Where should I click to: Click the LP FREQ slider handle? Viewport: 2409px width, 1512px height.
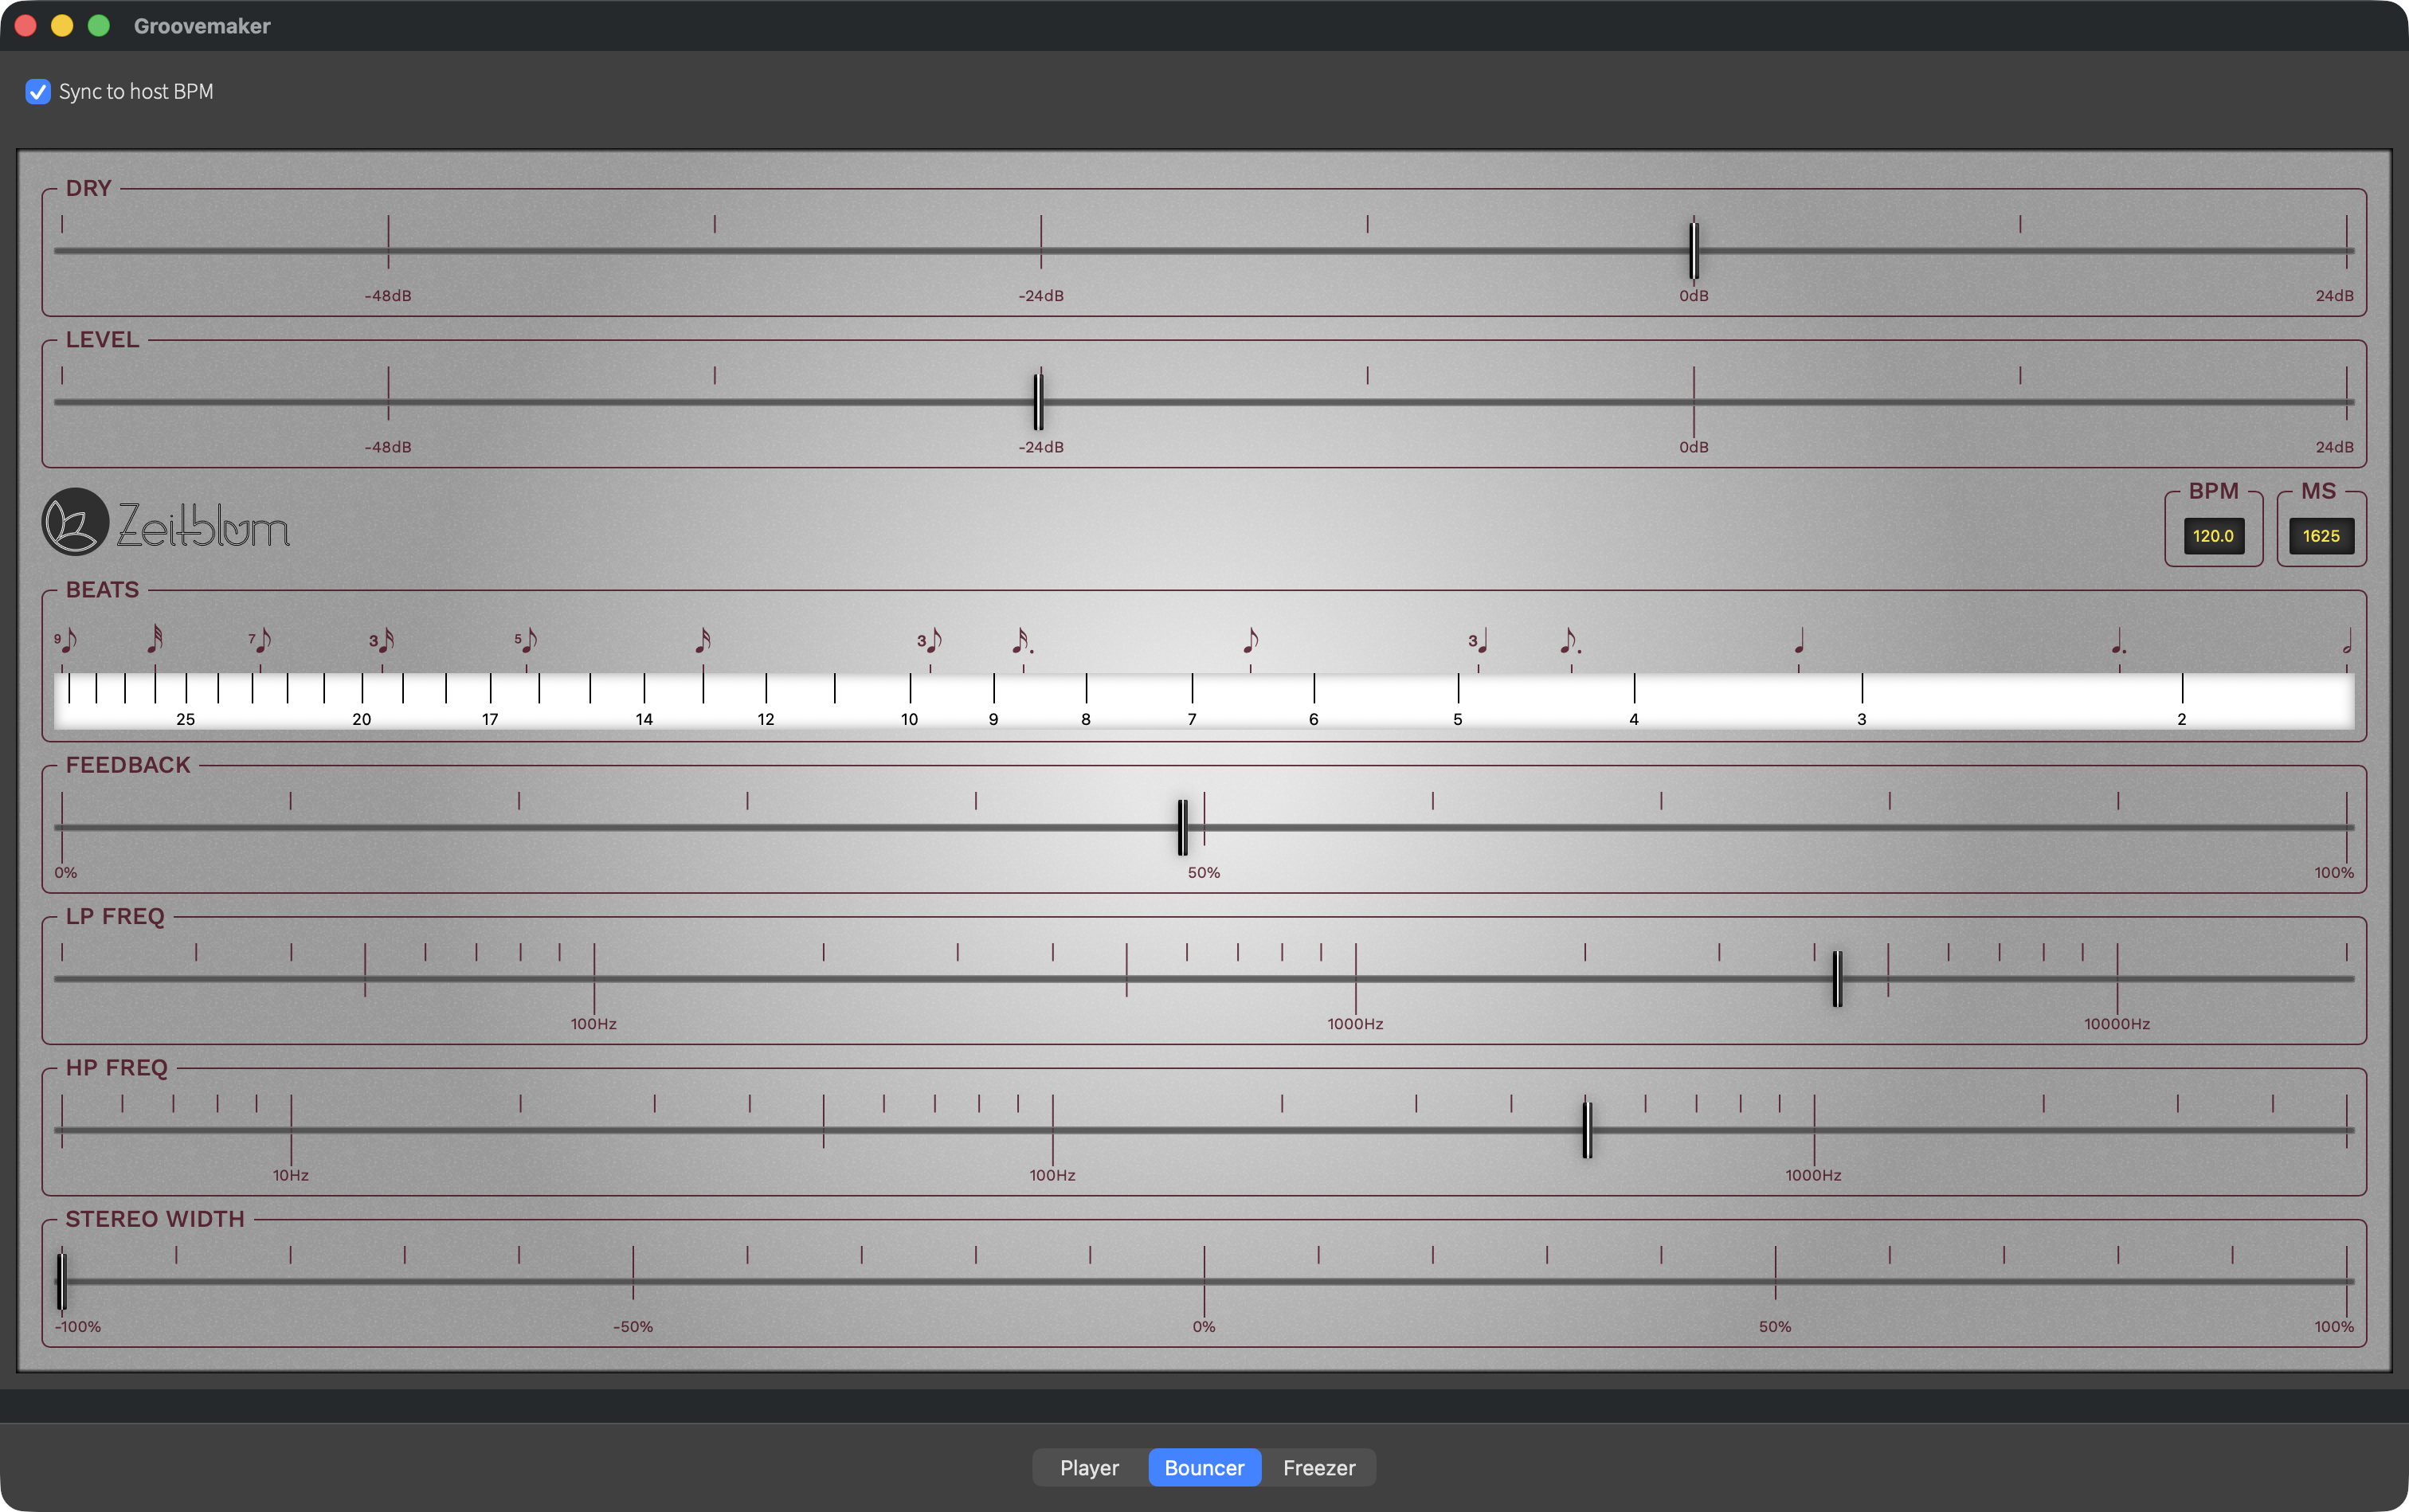[x=1838, y=979]
